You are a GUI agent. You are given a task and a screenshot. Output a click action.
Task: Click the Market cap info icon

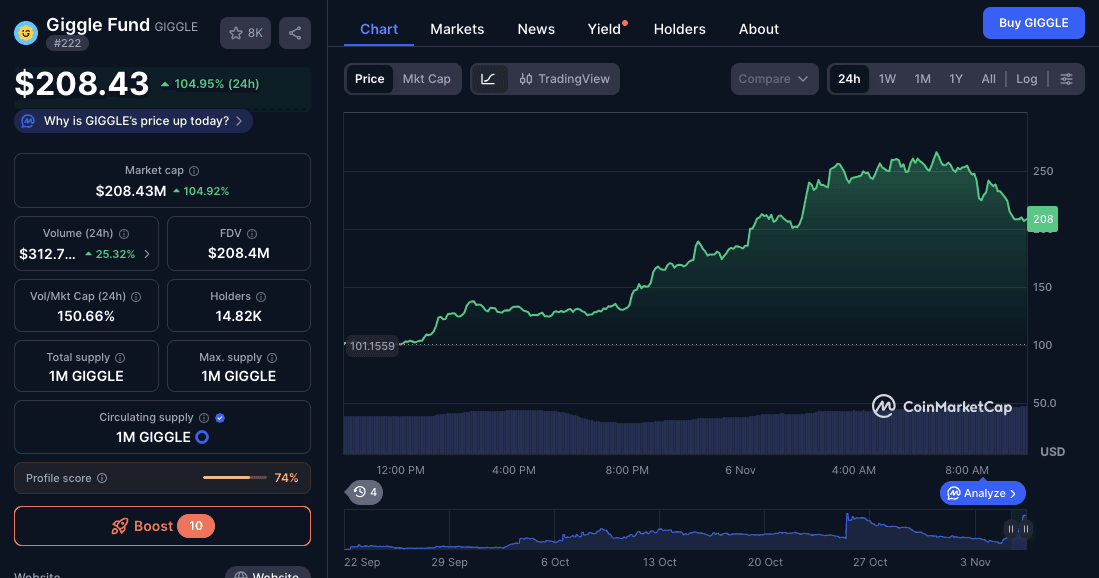(x=194, y=171)
